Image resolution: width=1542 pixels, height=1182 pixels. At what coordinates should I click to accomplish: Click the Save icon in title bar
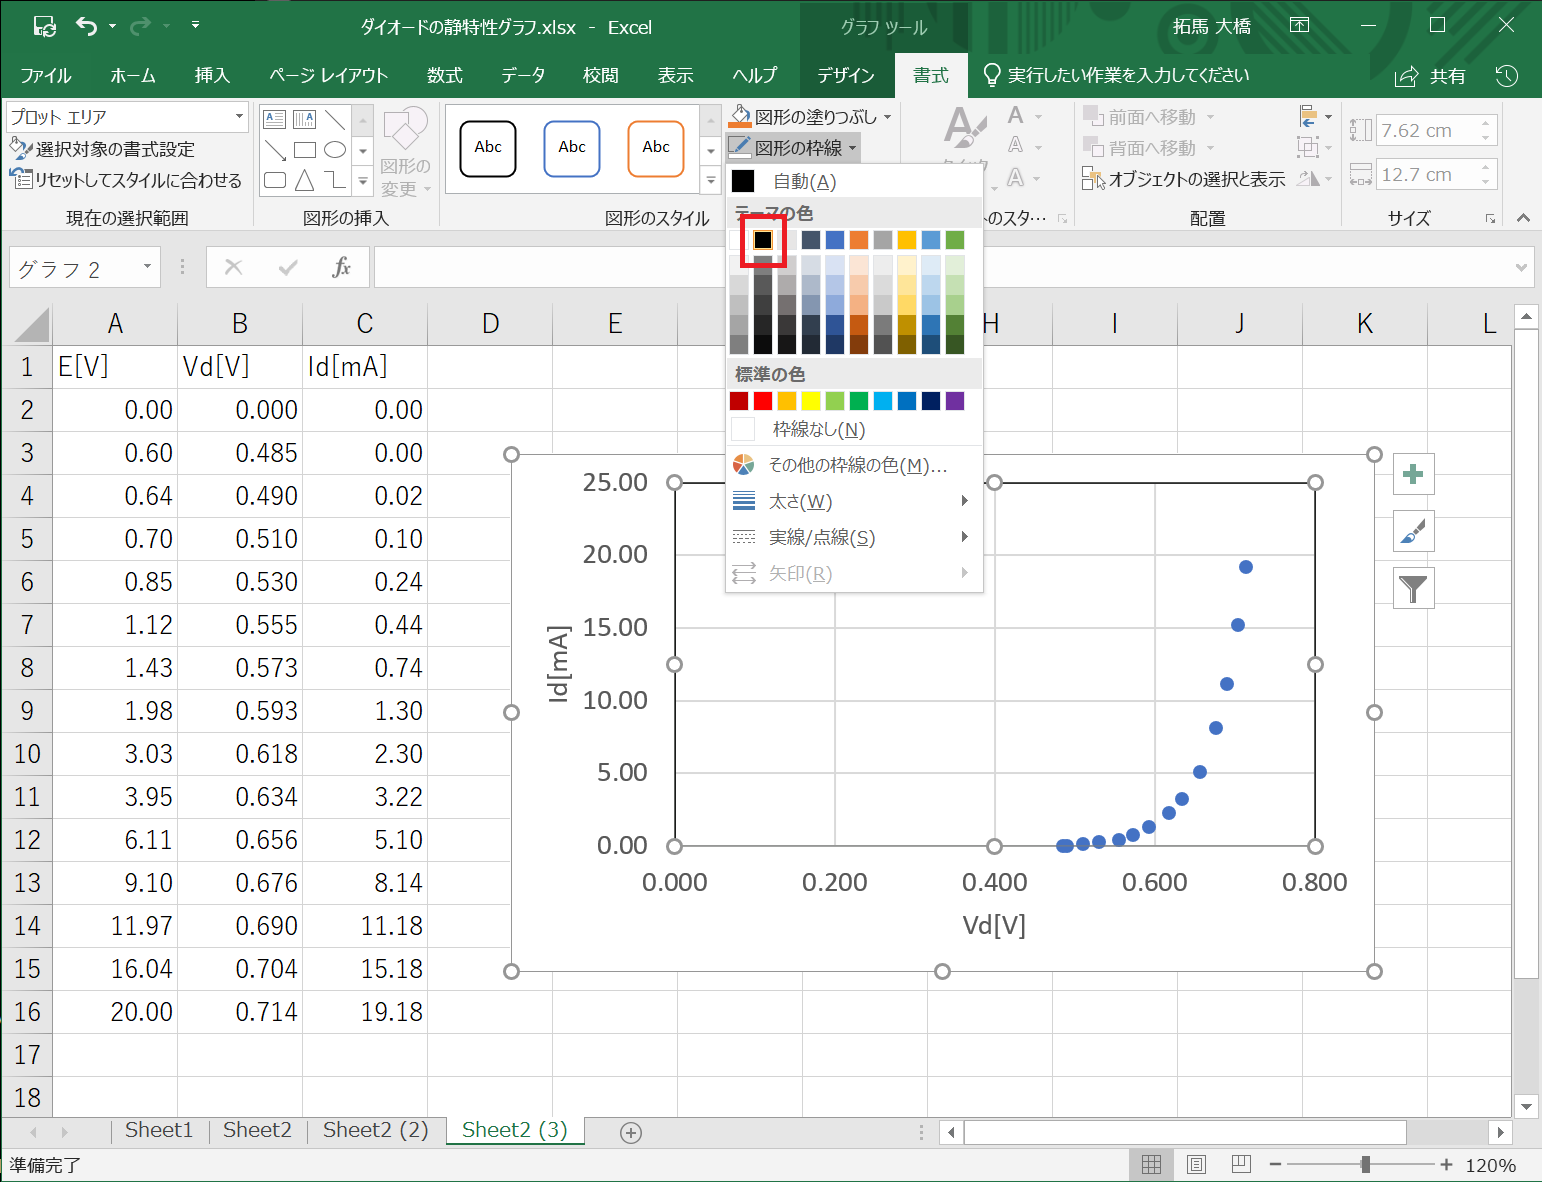point(45,27)
